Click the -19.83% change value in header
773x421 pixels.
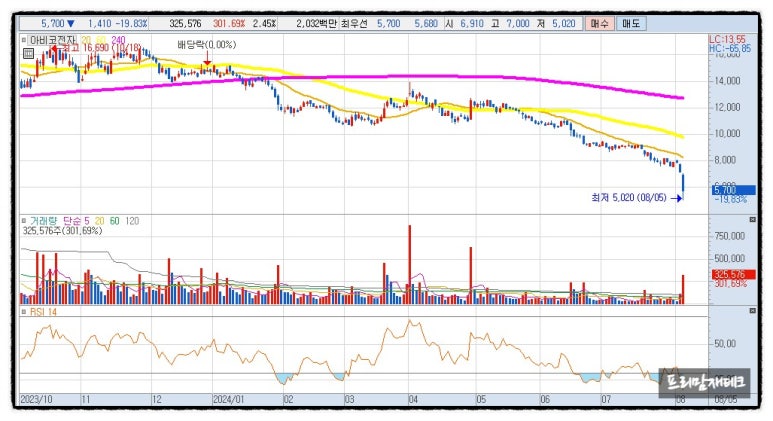[131, 24]
